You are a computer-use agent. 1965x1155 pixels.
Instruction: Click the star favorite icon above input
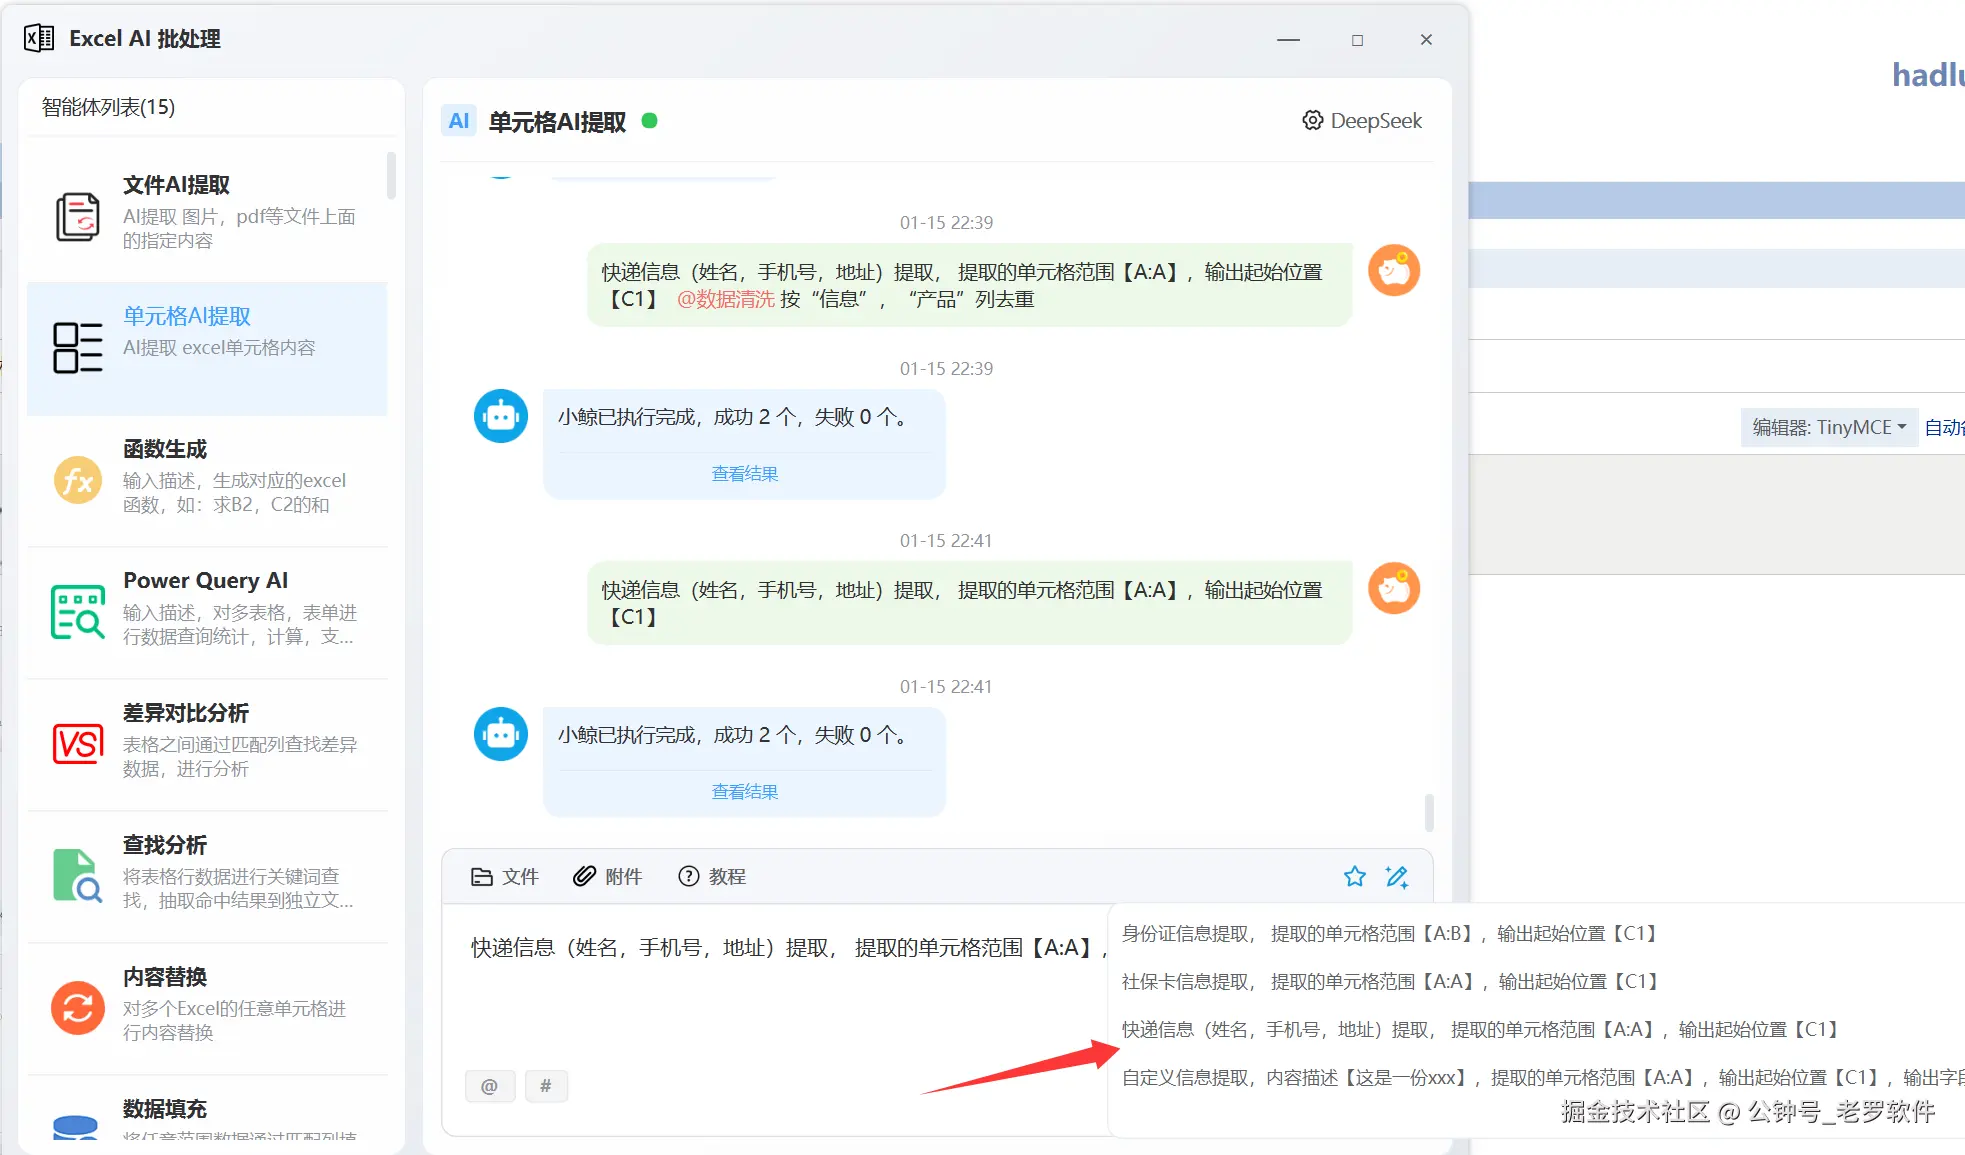1354,877
